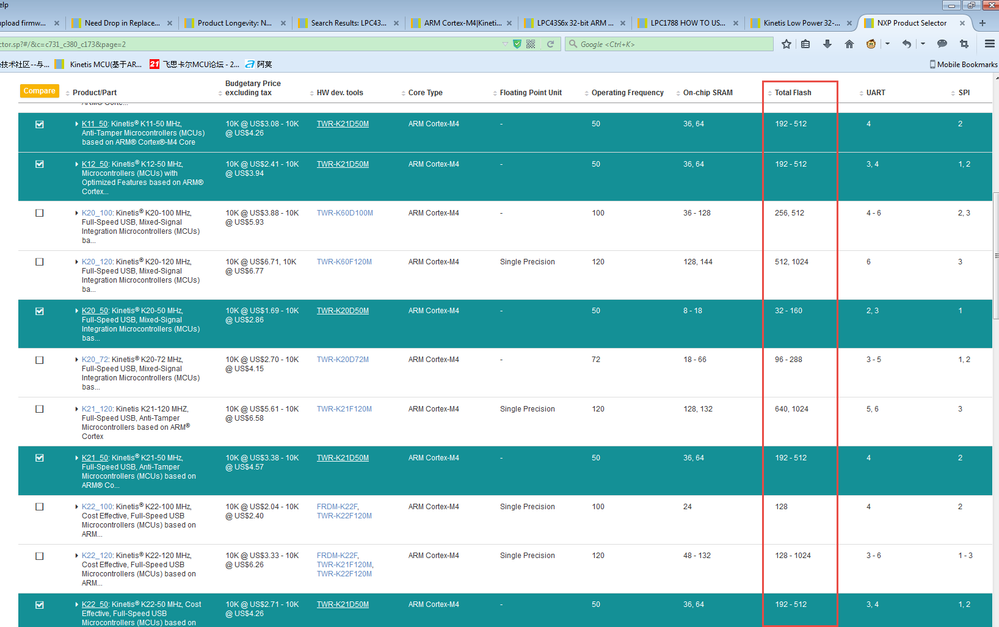Close the Kinetis Low Power tab
The height and width of the screenshot is (627, 999).
849,23
